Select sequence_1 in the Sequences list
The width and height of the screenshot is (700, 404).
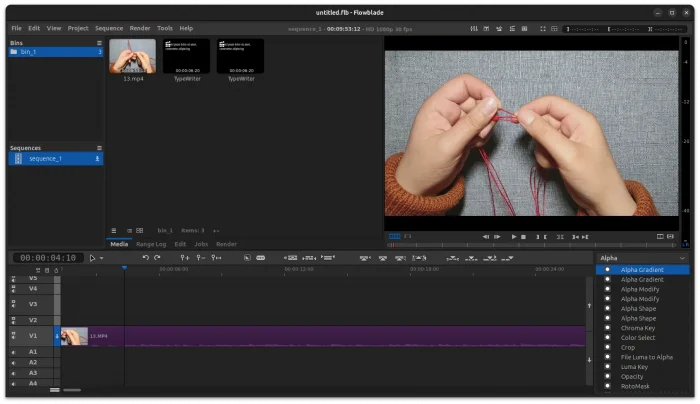(56, 158)
